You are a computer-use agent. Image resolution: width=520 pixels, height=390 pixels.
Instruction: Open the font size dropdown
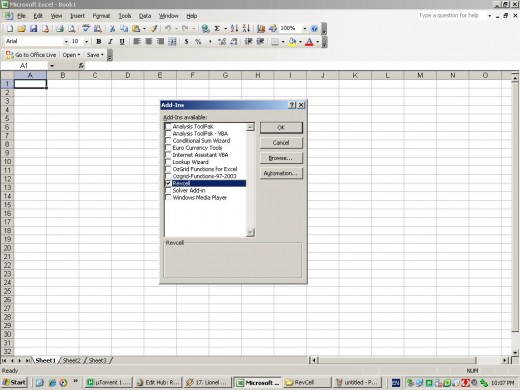point(86,42)
